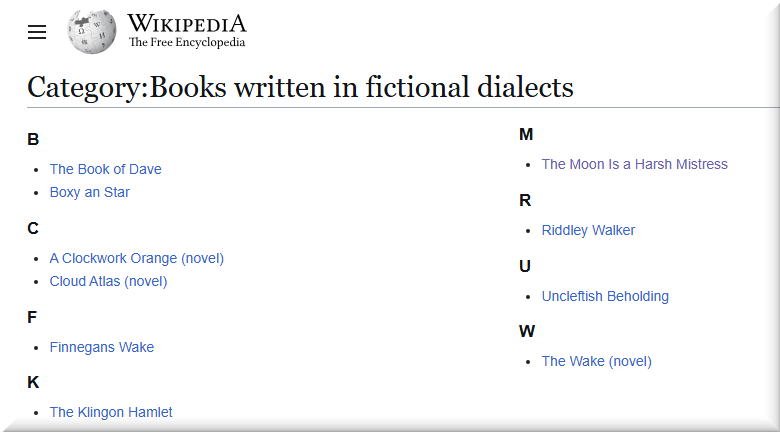
Task: Click the letter B section heading
Action: click(x=33, y=140)
